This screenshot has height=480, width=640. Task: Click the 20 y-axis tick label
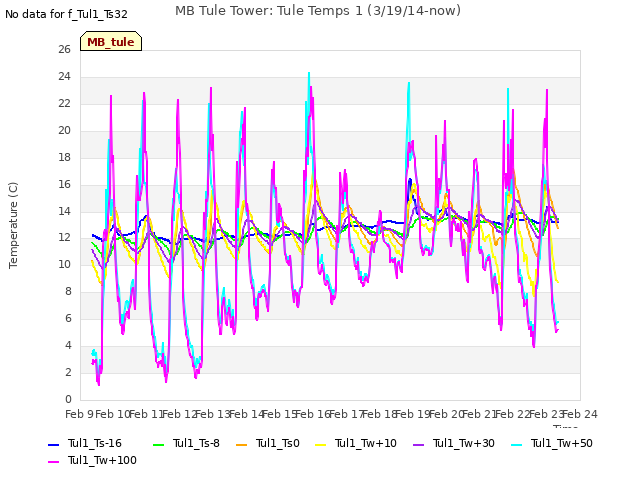(64, 131)
